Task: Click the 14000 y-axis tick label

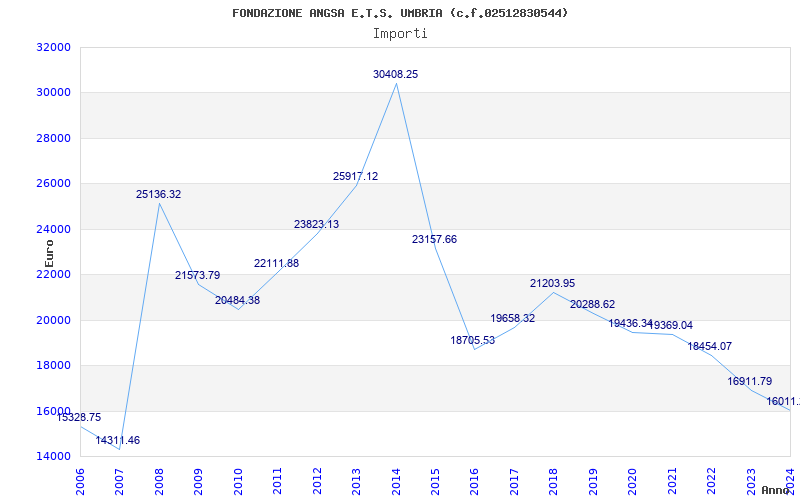Action: (53, 457)
